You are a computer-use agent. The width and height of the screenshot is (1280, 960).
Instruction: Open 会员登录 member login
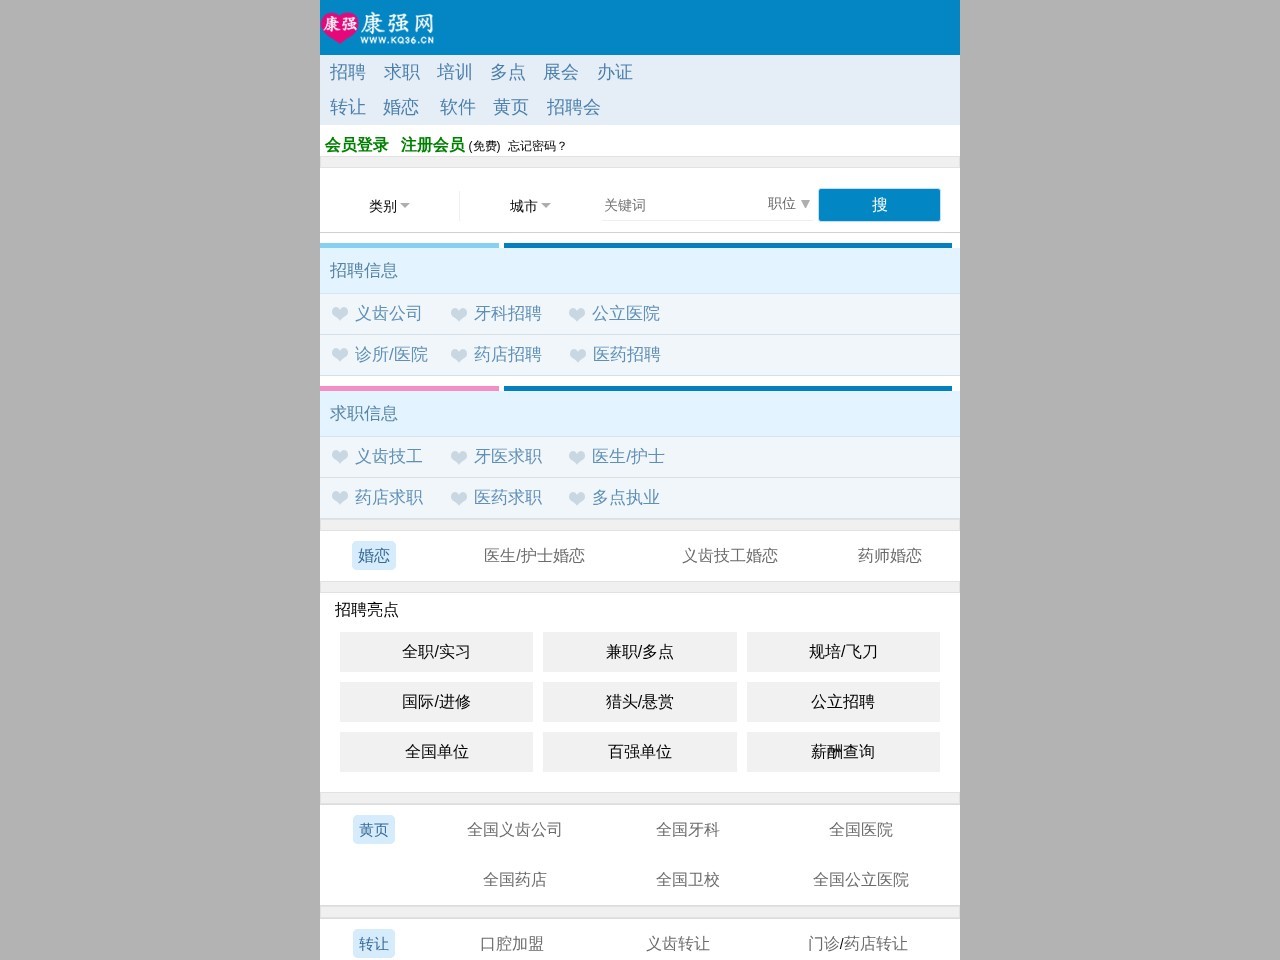356,144
